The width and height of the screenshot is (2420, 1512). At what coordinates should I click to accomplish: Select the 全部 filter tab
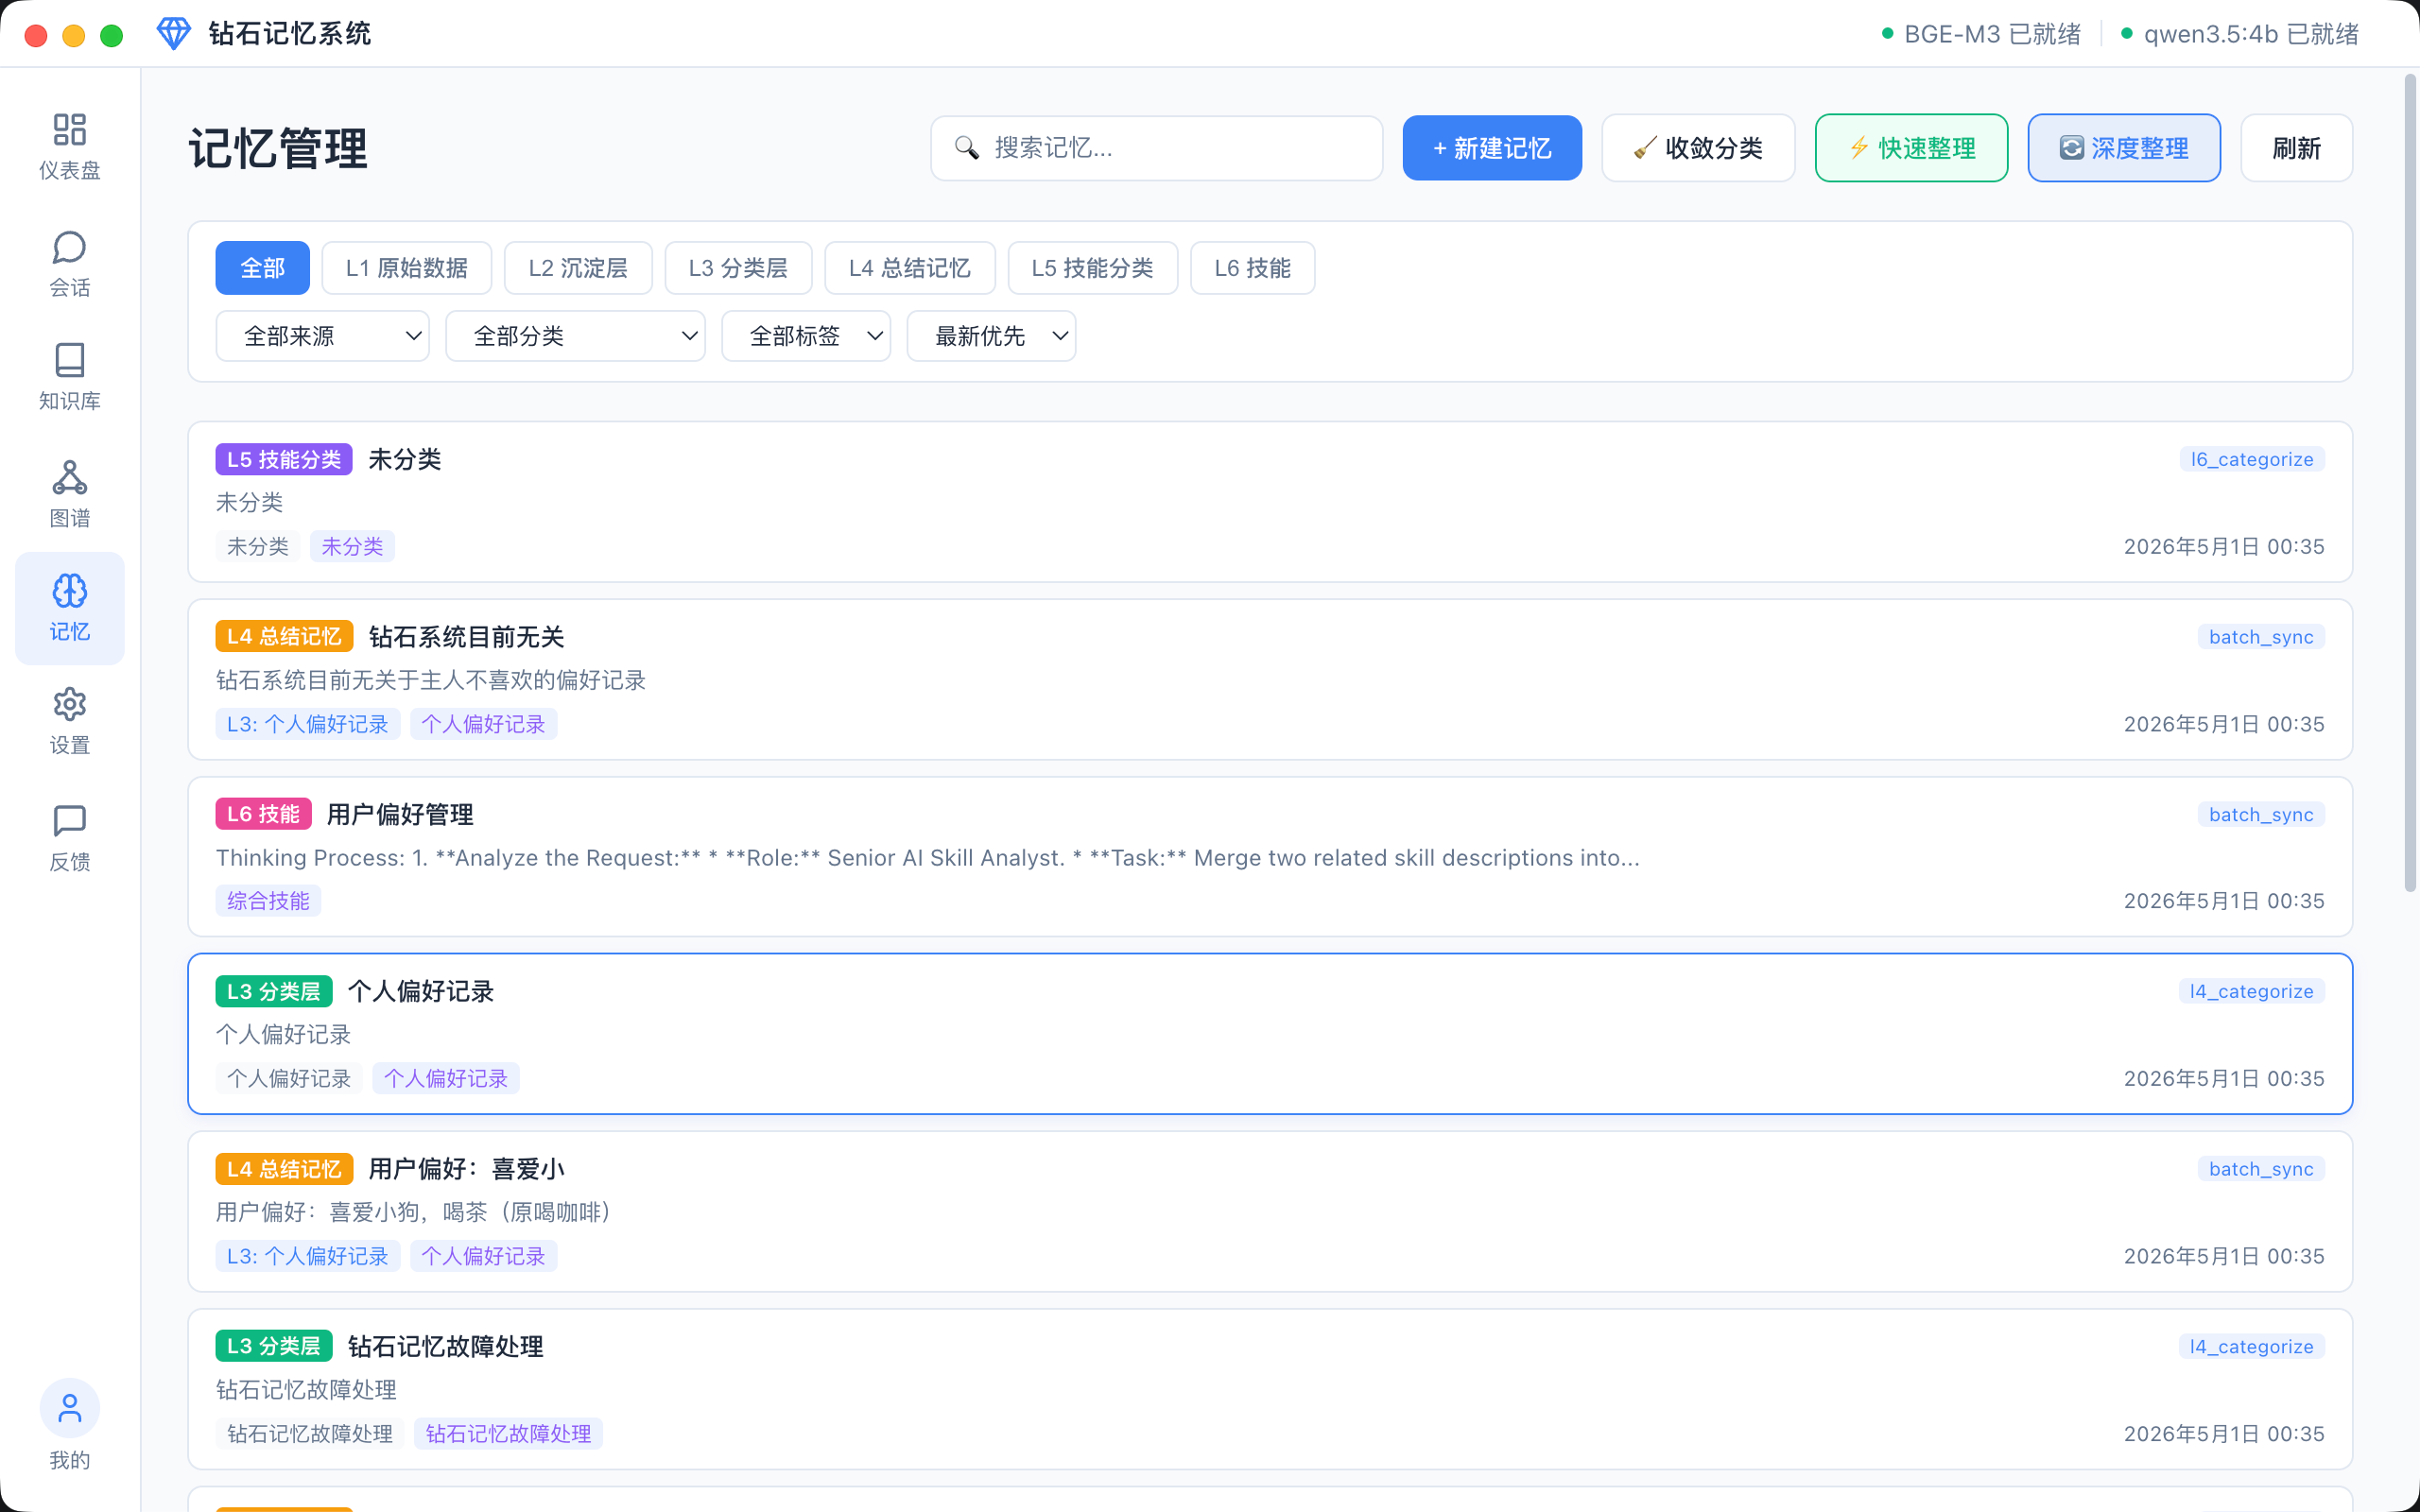coord(262,267)
